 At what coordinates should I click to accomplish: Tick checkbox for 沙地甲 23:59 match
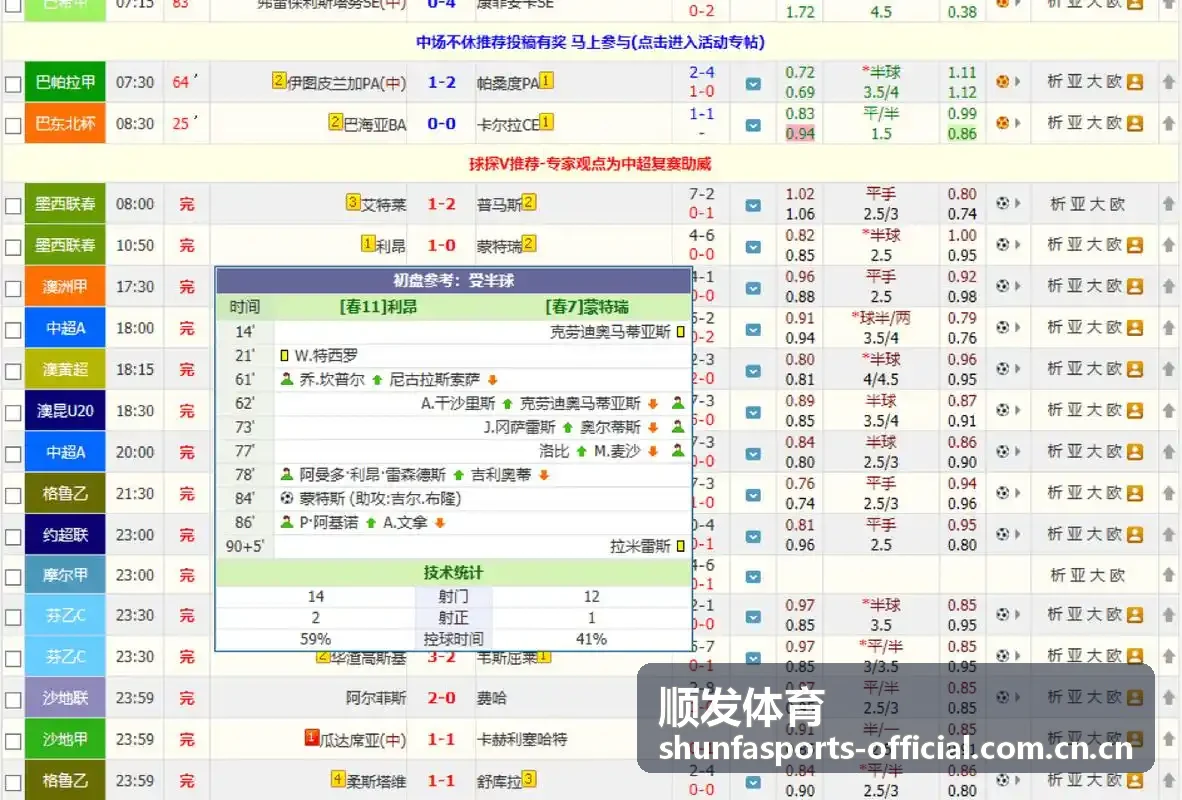pos(13,740)
